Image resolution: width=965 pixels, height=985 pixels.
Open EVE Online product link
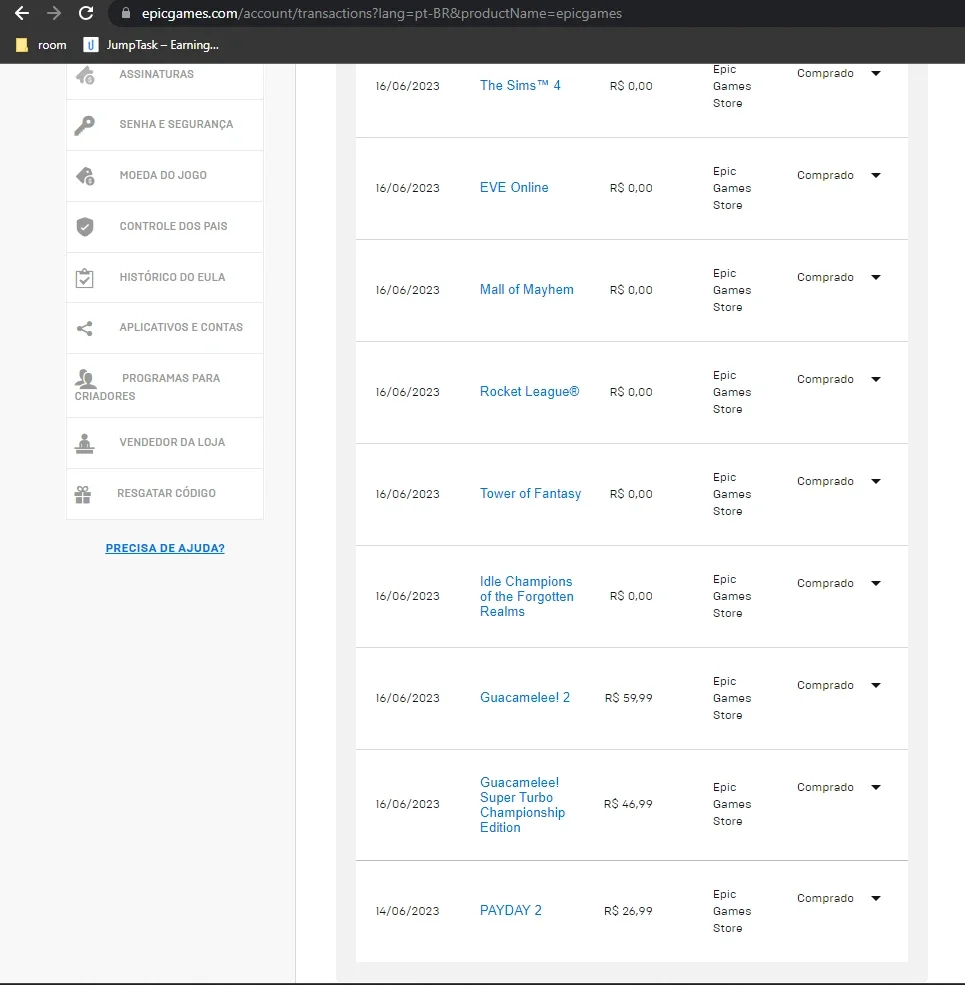(x=514, y=187)
